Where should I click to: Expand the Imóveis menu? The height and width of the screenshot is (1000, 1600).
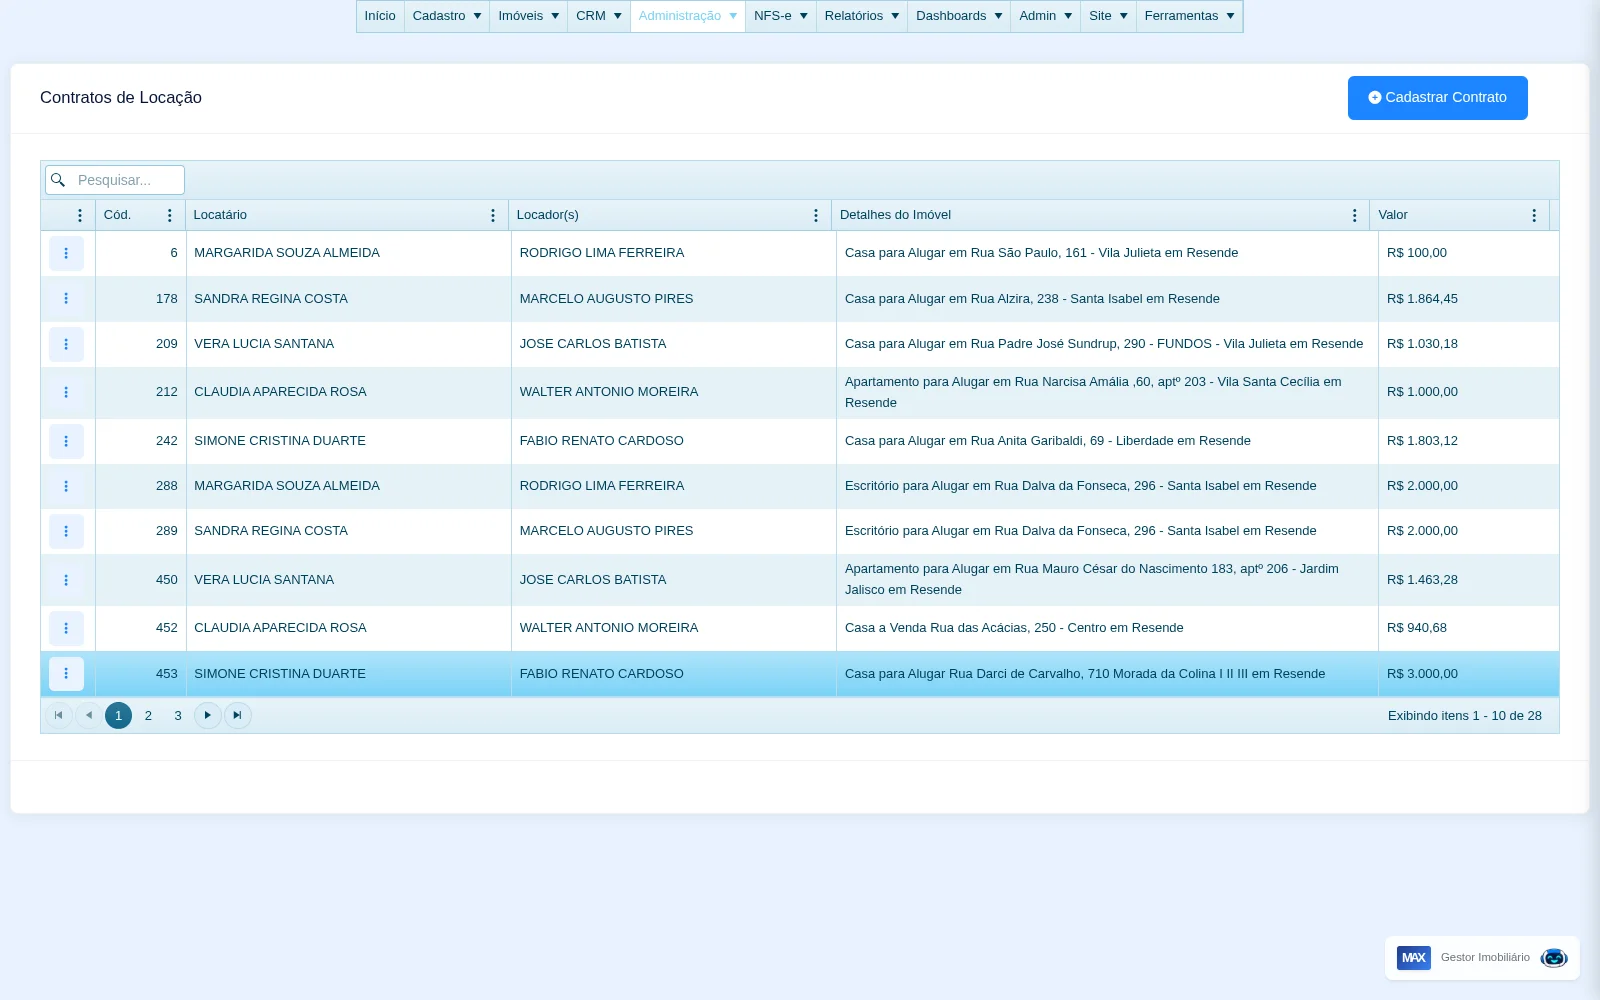click(x=529, y=16)
